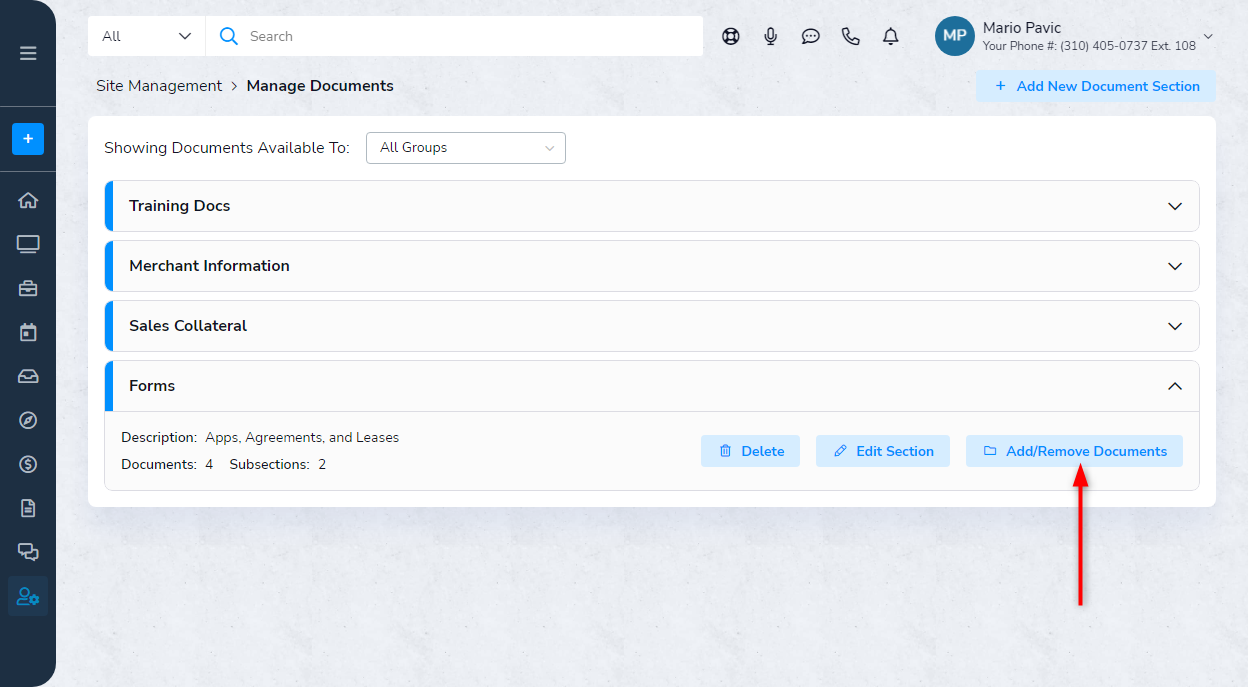Image resolution: width=1248 pixels, height=687 pixels.
Task: Open the briefcase icon in sidebar
Action: click(28, 289)
